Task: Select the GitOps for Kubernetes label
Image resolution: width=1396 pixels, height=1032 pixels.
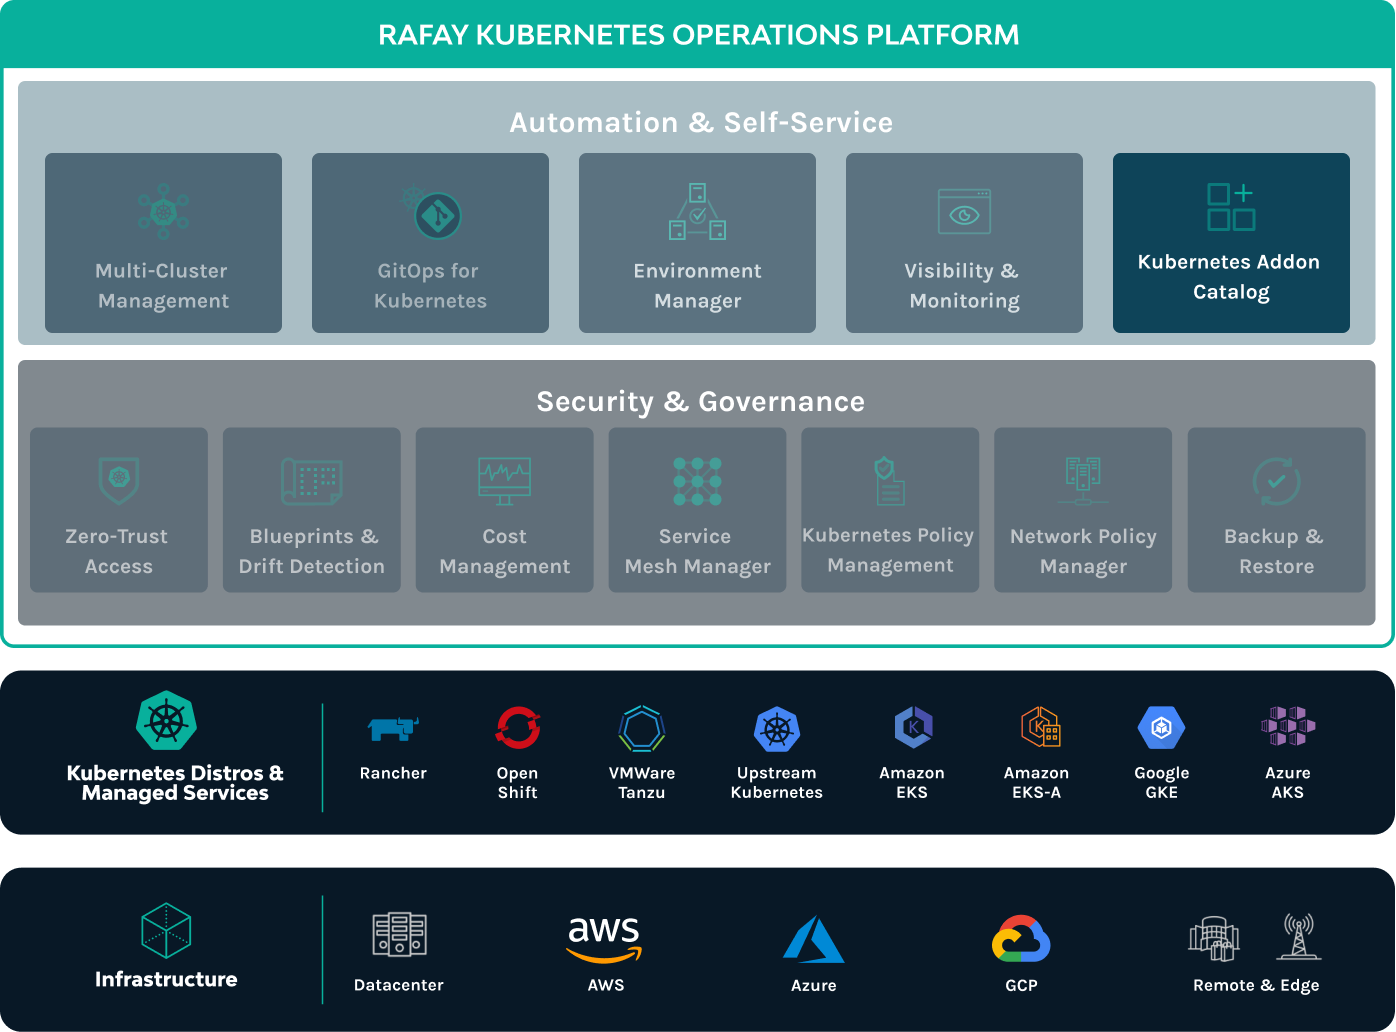Action: pyautogui.click(x=430, y=286)
